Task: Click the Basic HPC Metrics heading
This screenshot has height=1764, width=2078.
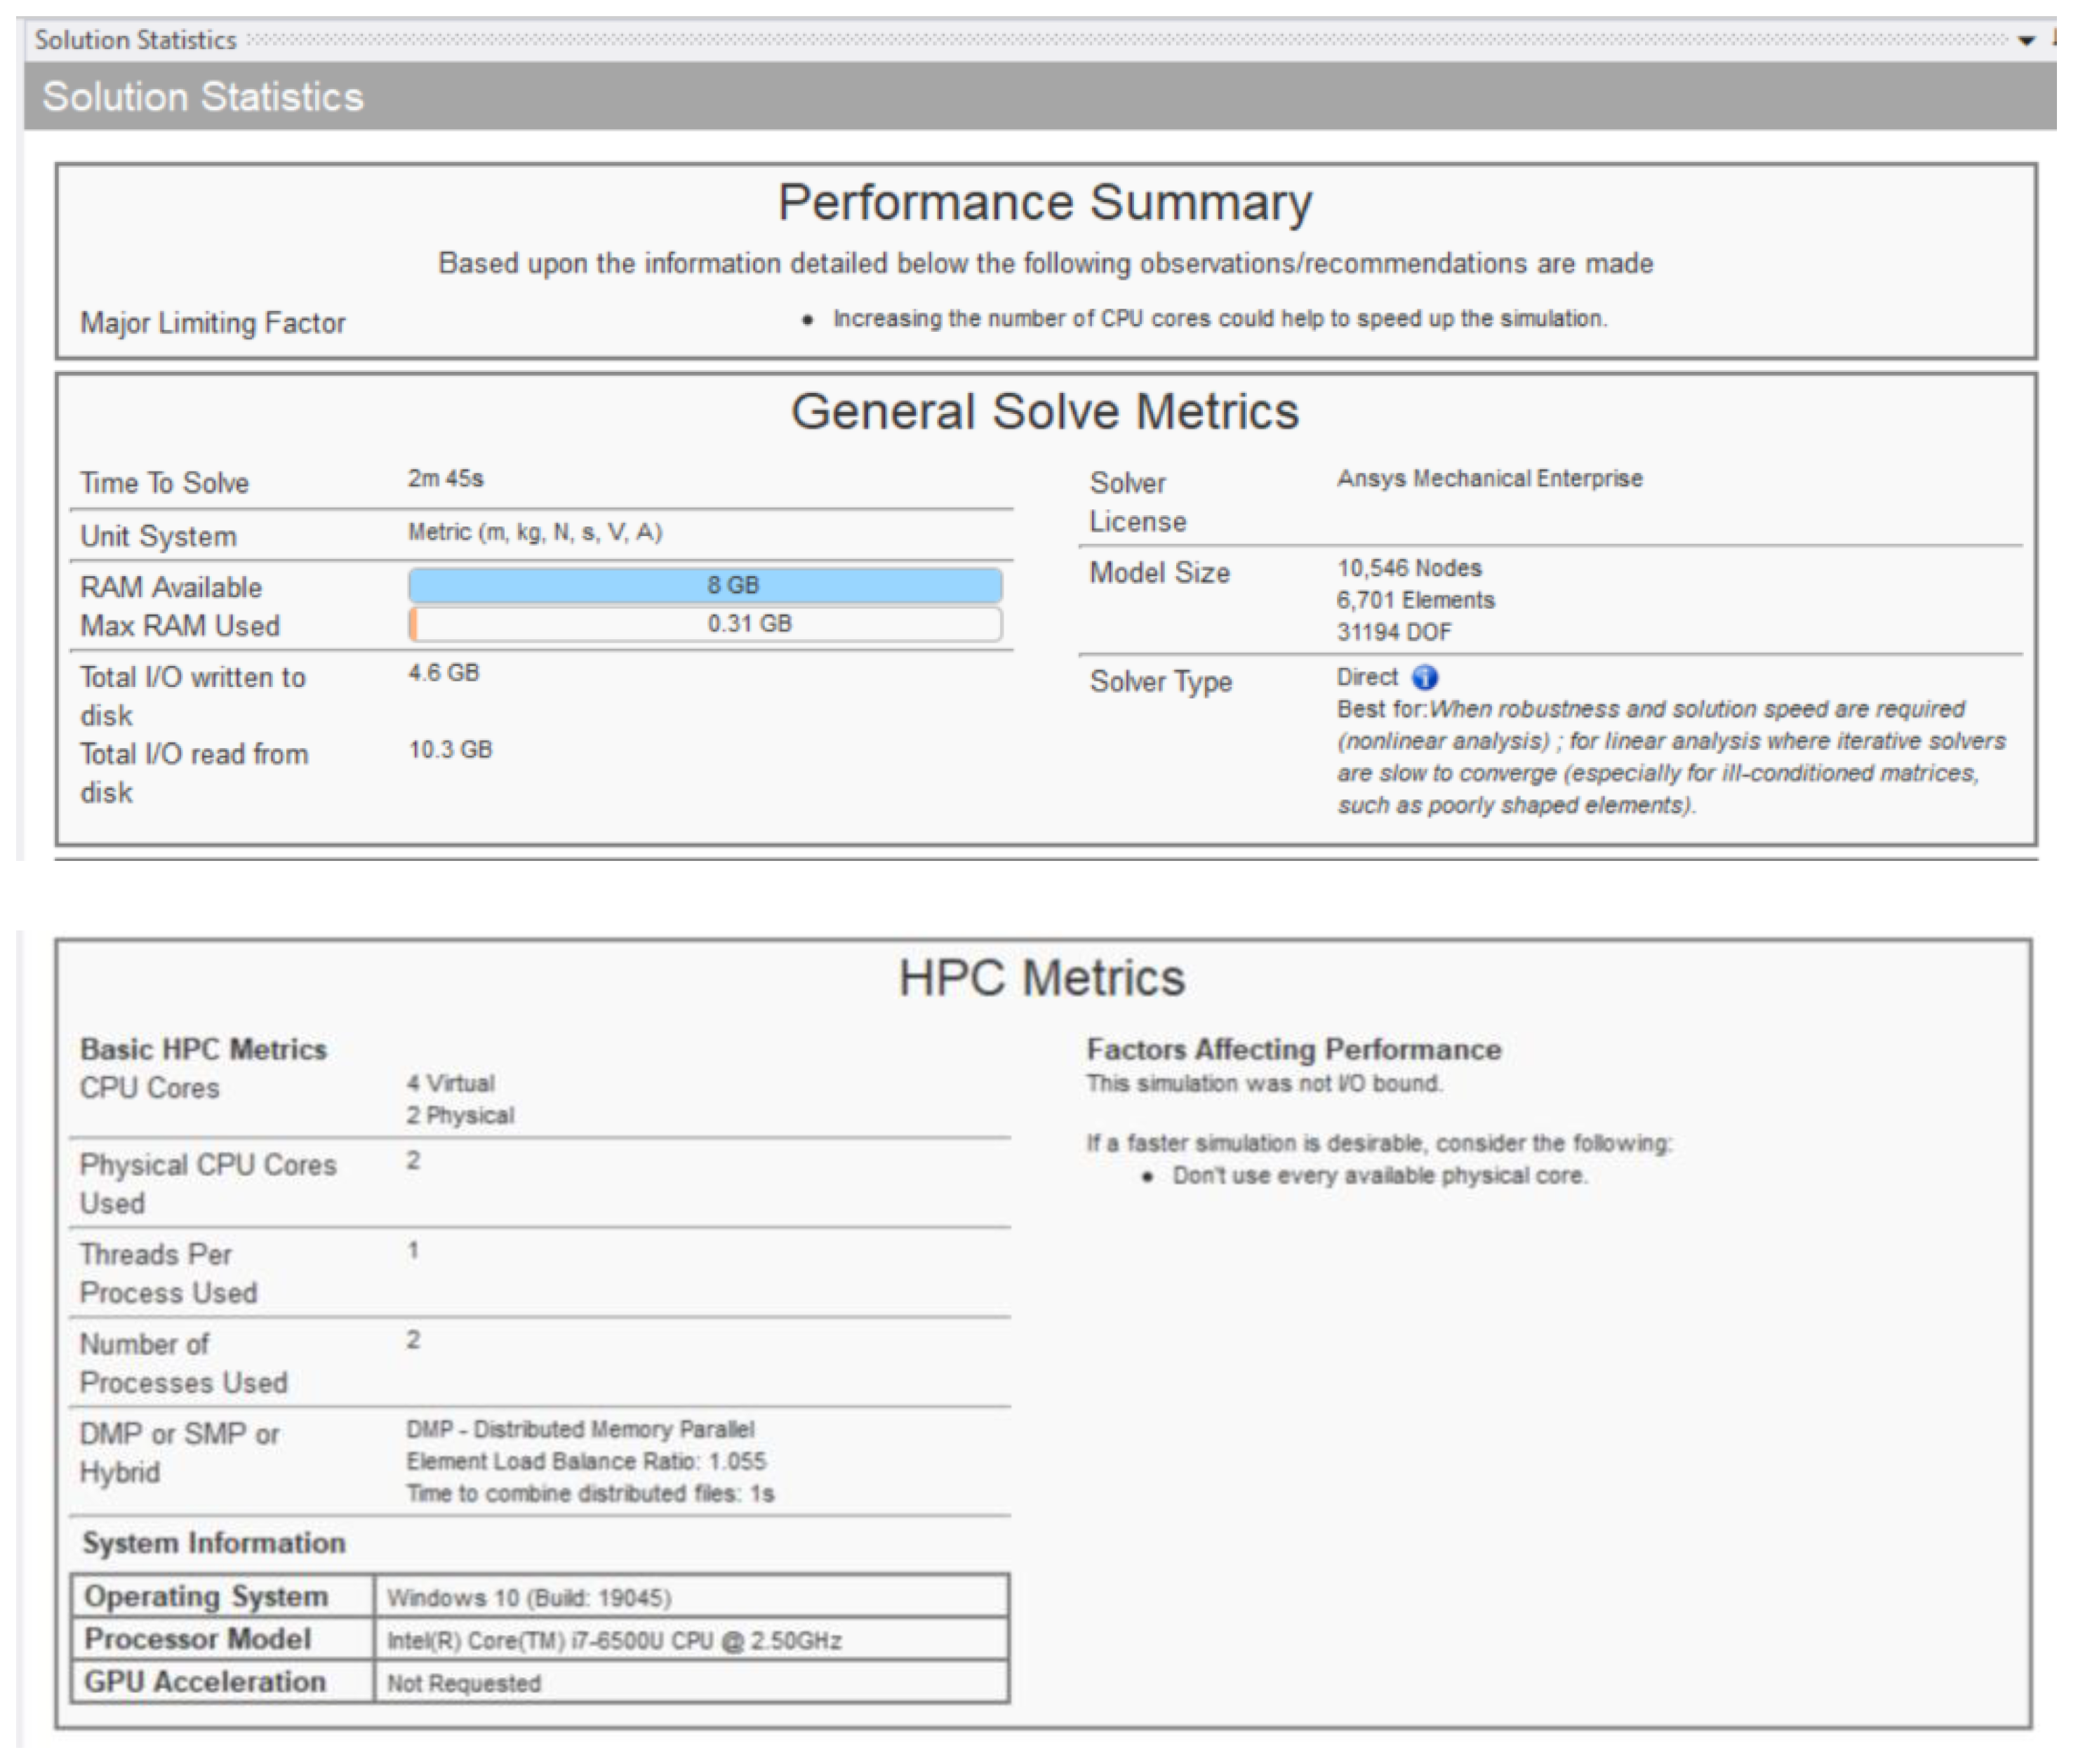Action: [x=203, y=1049]
